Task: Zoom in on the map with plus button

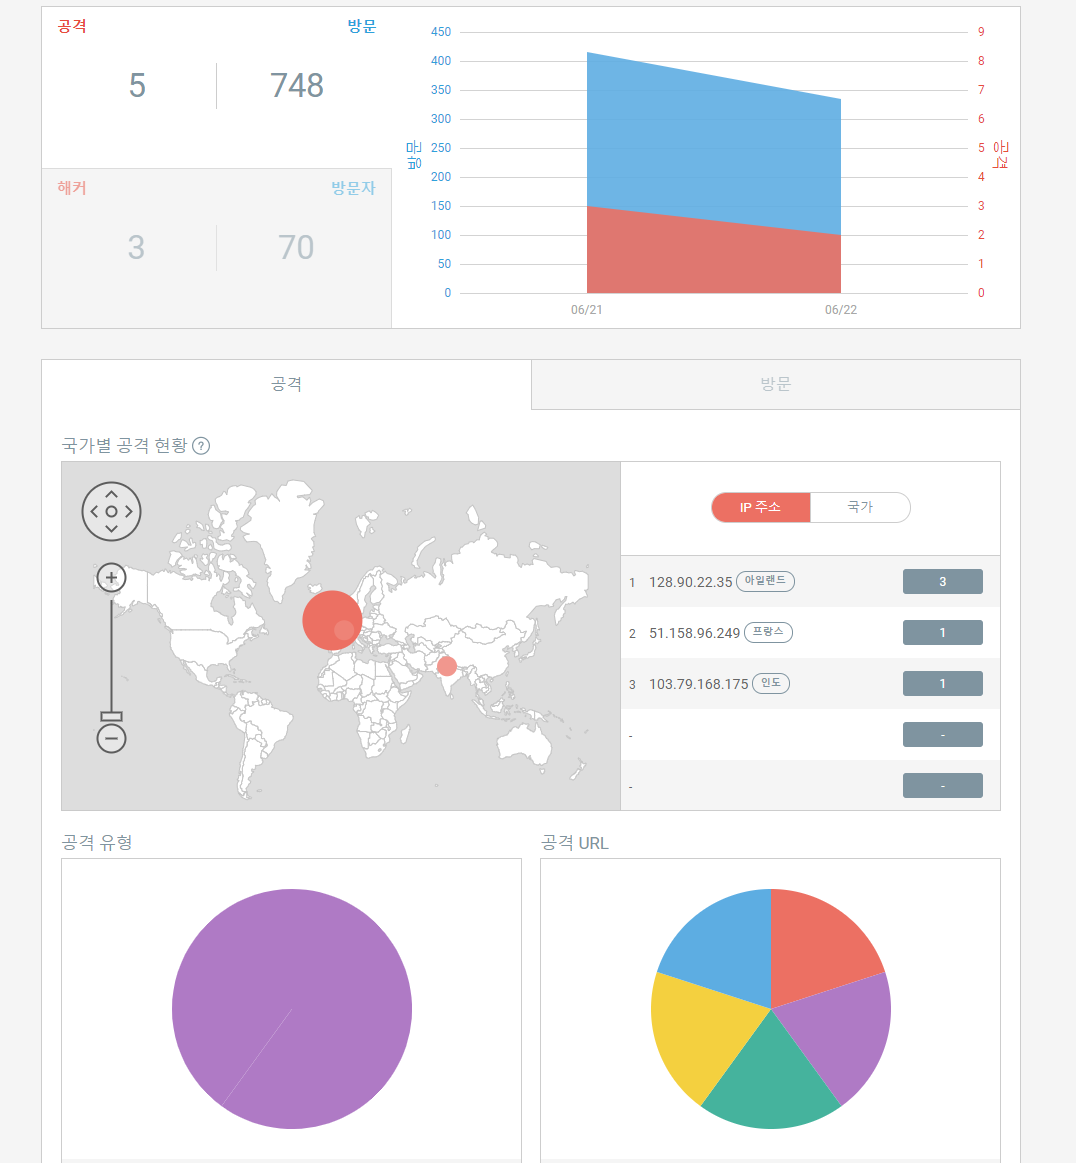Action: [x=111, y=577]
